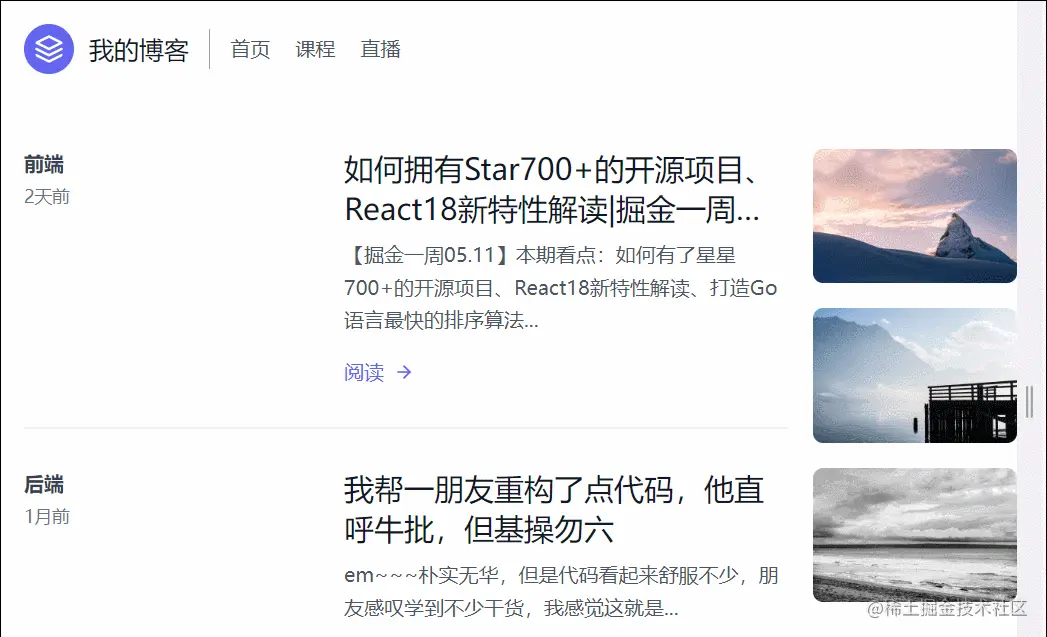Click the snowy mountain peak thumbnail
The width and height of the screenshot is (1047, 637).
point(914,215)
